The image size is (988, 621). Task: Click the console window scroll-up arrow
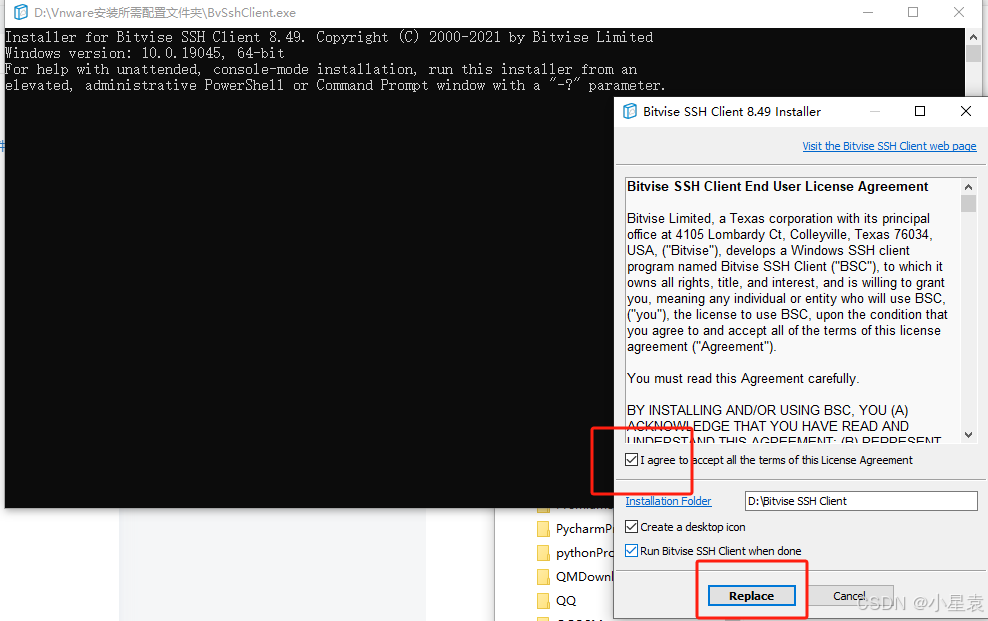[x=974, y=37]
